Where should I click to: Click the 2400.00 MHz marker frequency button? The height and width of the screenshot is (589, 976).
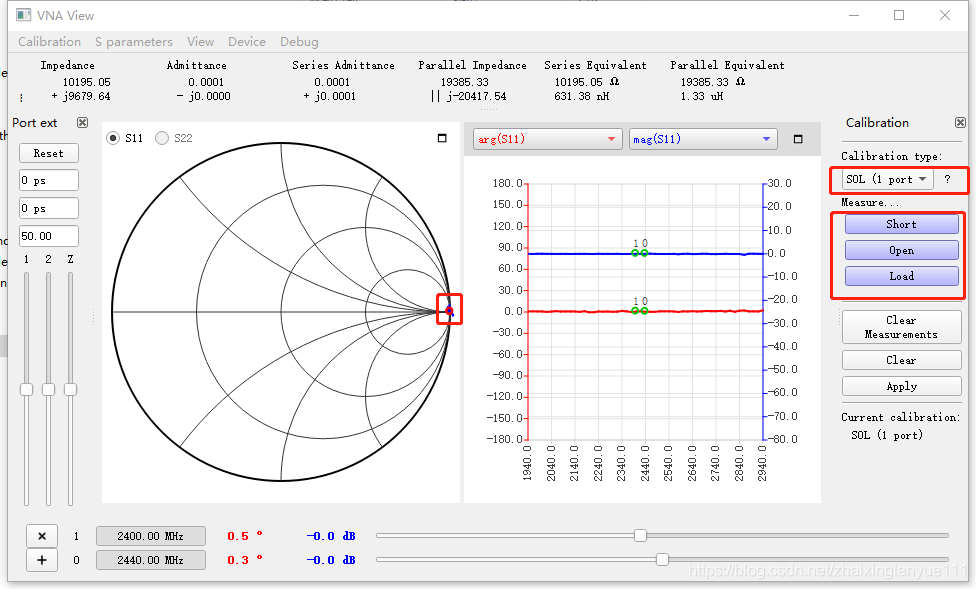151,536
